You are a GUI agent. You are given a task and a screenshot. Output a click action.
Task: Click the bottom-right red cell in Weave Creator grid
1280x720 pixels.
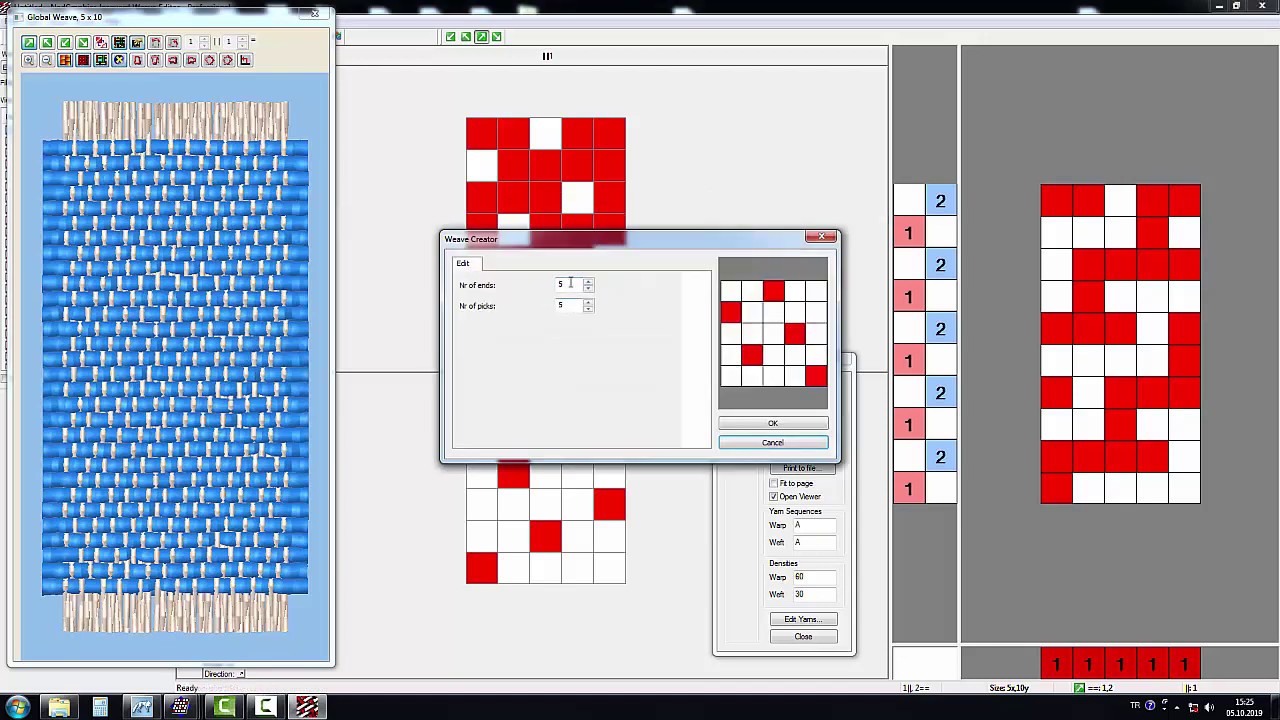[x=816, y=376]
